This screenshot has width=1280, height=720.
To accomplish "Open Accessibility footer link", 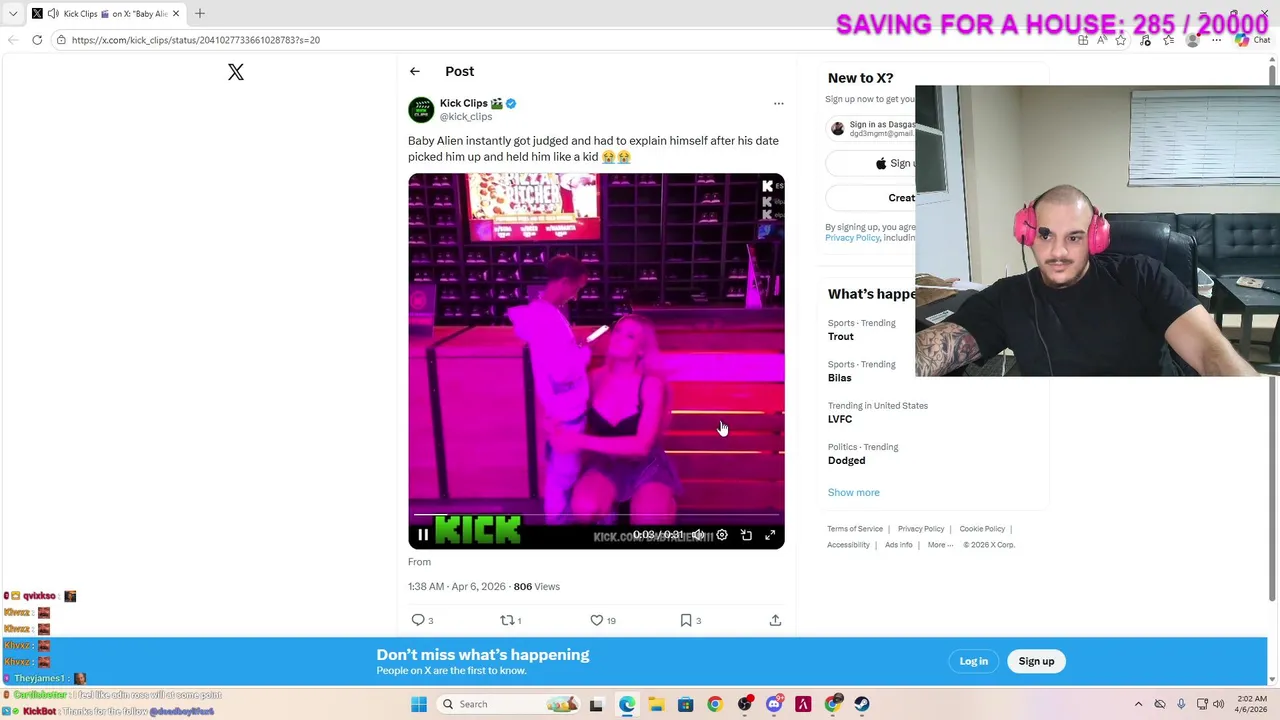I will point(848,545).
